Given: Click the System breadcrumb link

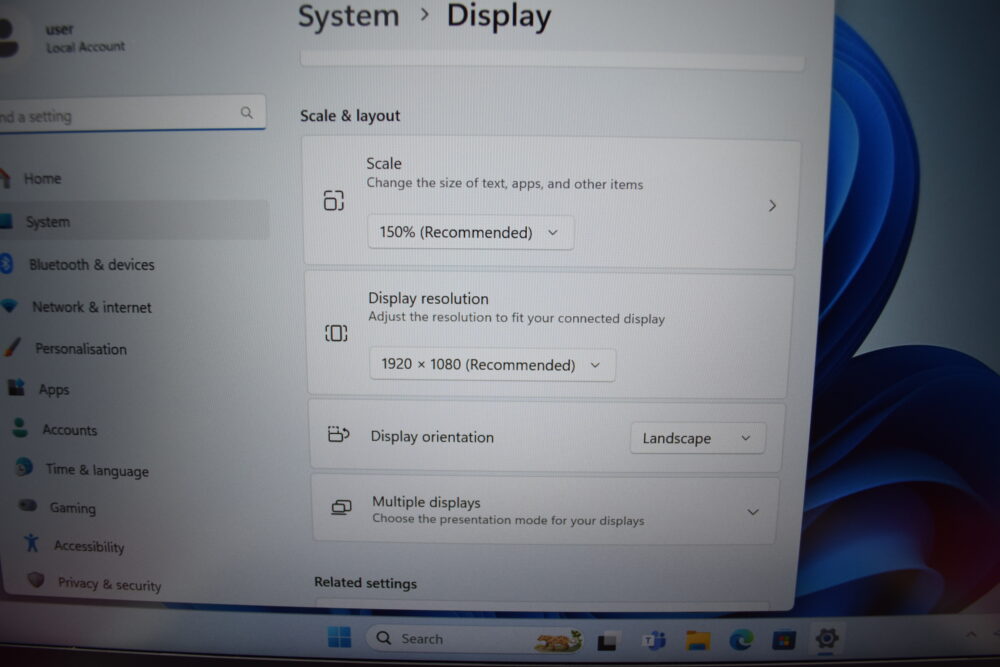Looking at the screenshot, I should (348, 15).
